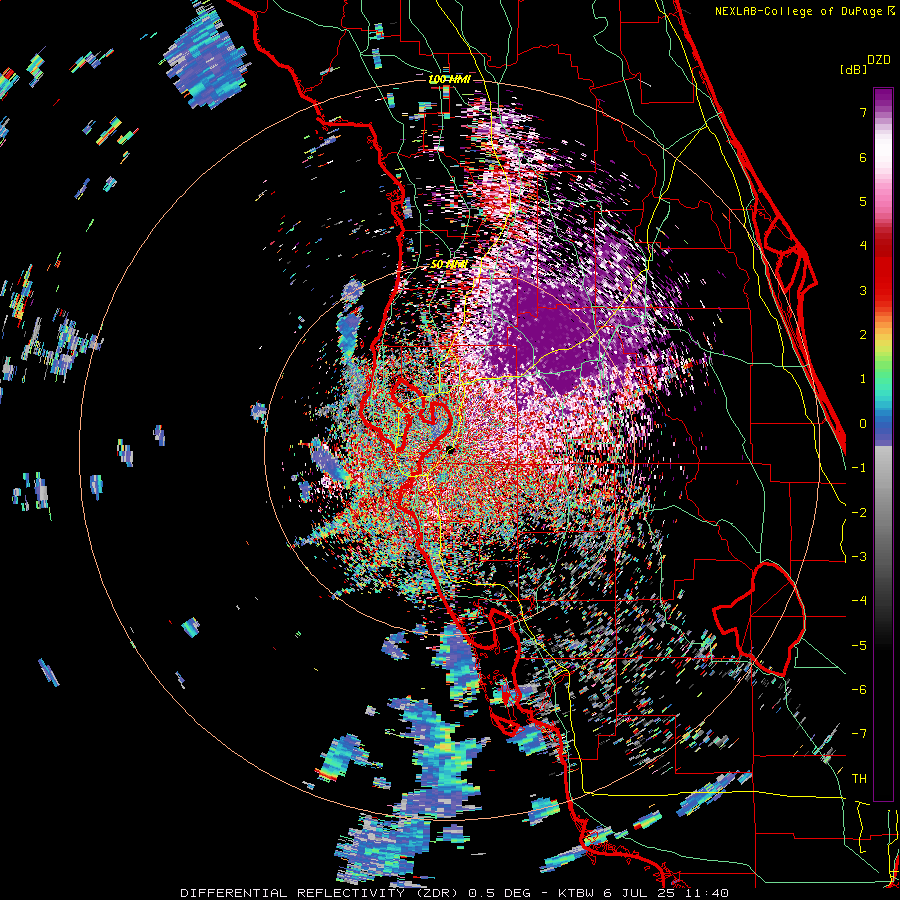Click the DZD product label above the scale
Viewport: 900px width, 900px height.
click(x=878, y=59)
